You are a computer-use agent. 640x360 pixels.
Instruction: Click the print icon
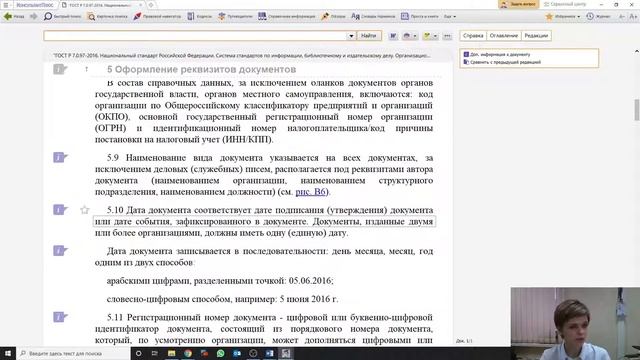click(406, 36)
